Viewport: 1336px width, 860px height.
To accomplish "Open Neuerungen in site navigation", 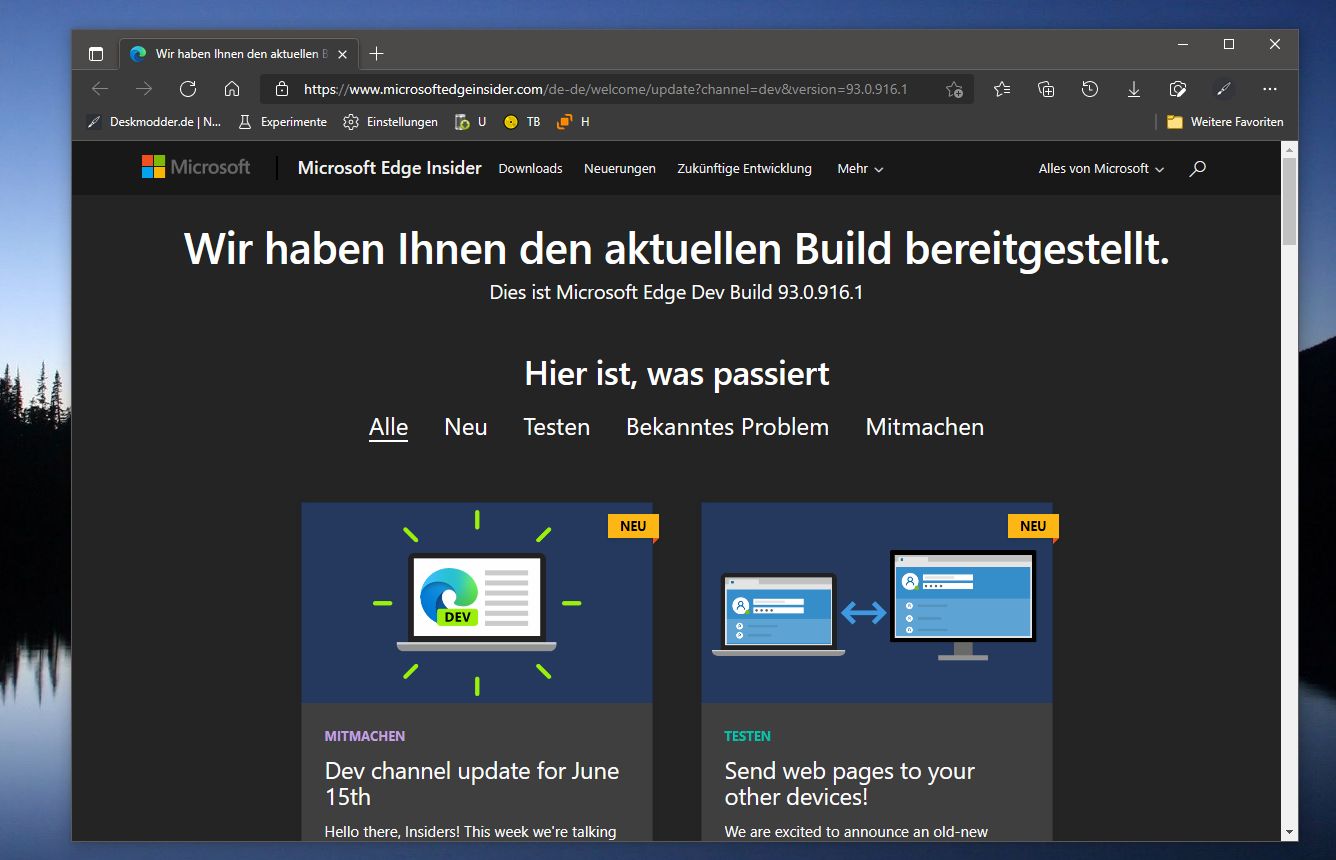I will pos(620,168).
